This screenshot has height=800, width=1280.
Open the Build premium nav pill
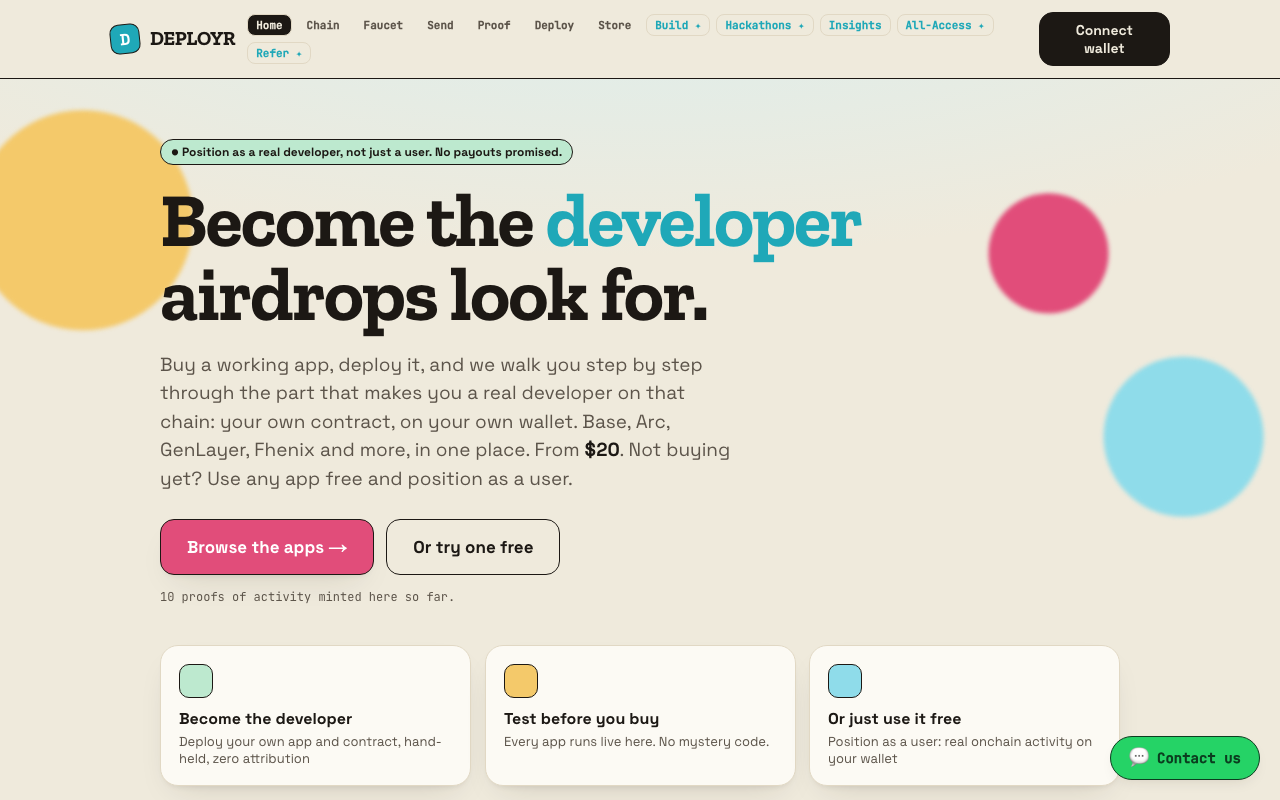coord(678,25)
